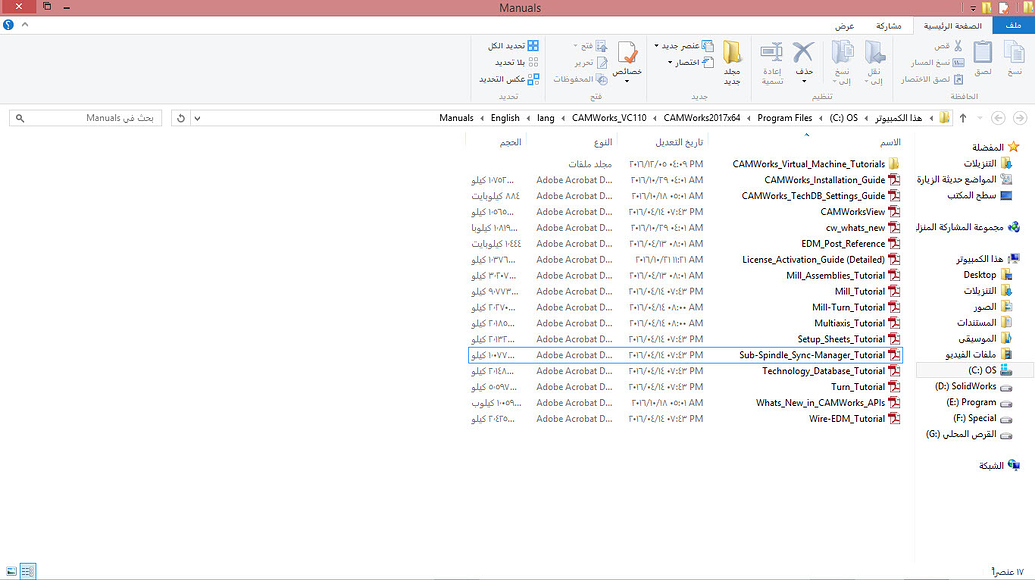Image resolution: width=1035 pixels, height=580 pixels.
Task: Sort by the Type (النوع) column header
Action: (x=603, y=142)
